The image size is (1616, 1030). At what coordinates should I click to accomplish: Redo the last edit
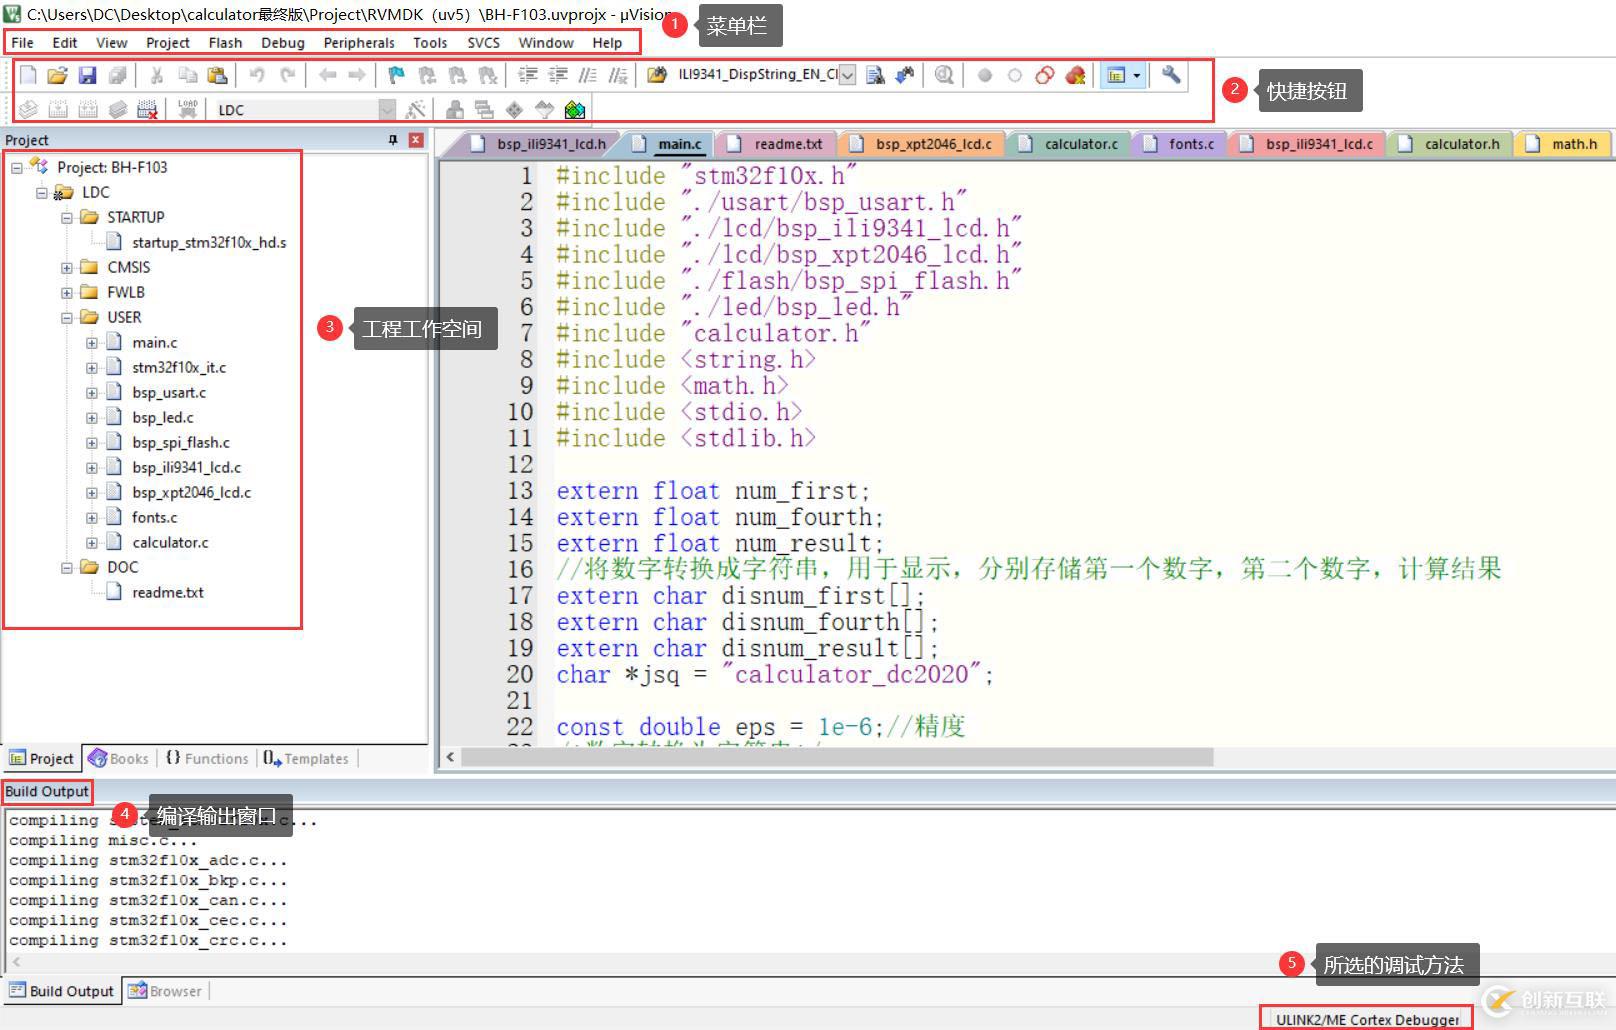click(x=287, y=75)
